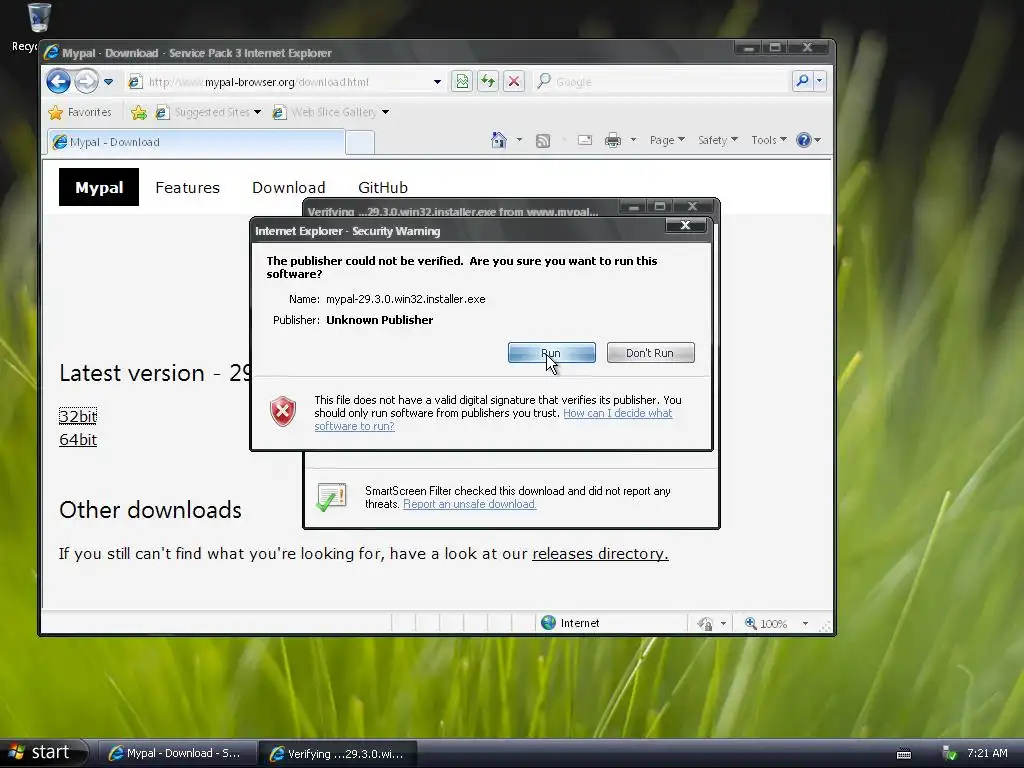
Task: Click the red Stop loading icon
Action: [x=514, y=82]
